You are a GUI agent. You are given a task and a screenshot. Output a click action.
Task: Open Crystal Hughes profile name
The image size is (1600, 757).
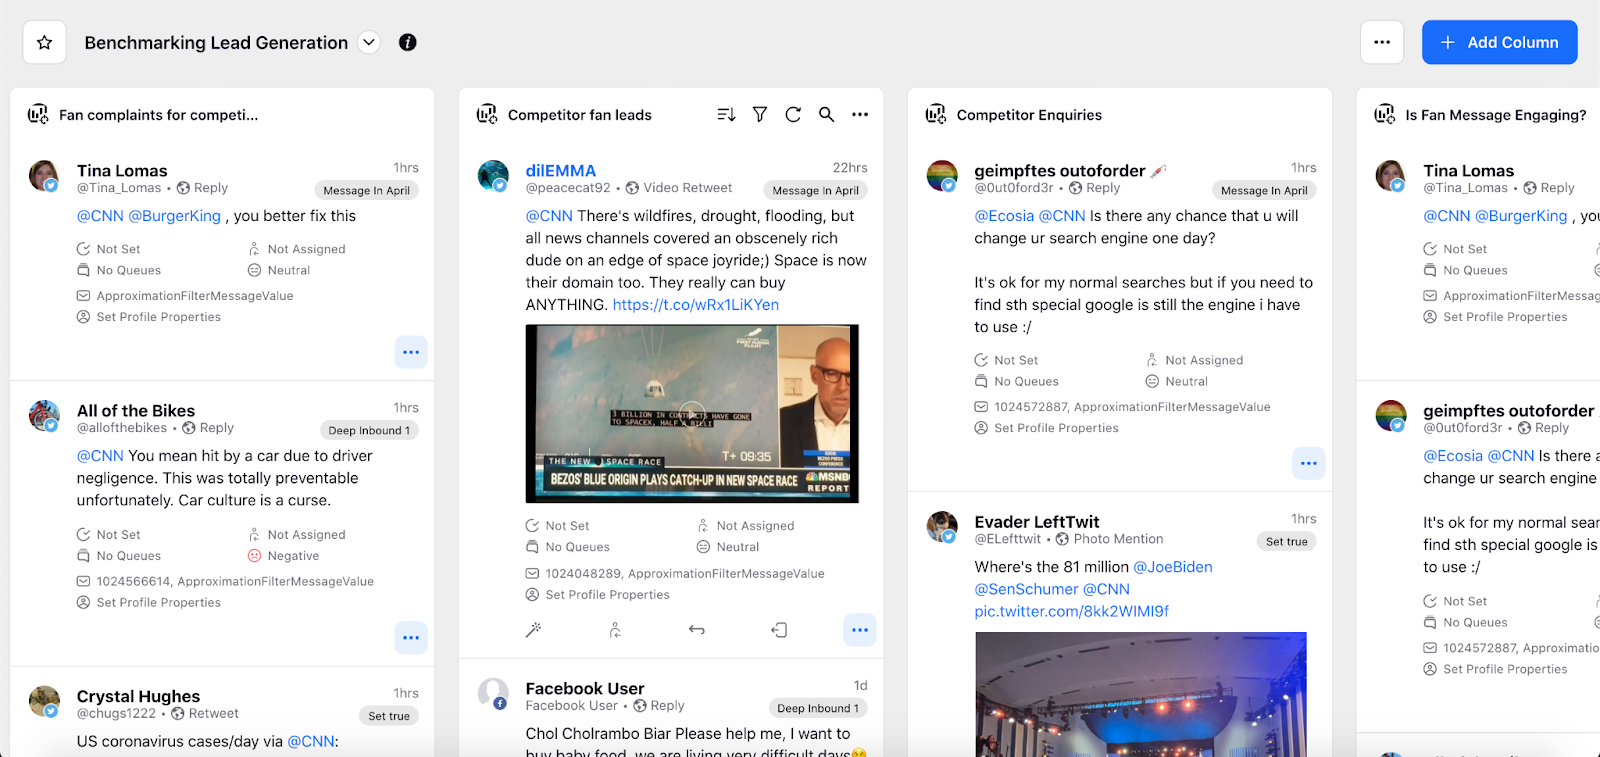[x=138, y=697]
